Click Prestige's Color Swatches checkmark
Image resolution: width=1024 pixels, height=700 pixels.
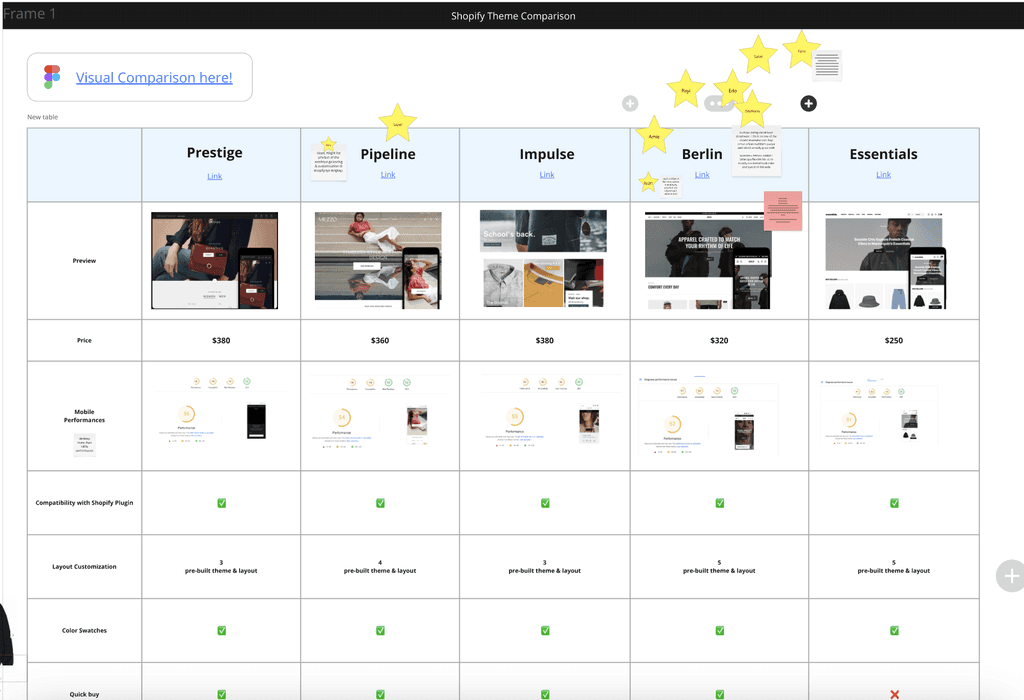[221, 631]
